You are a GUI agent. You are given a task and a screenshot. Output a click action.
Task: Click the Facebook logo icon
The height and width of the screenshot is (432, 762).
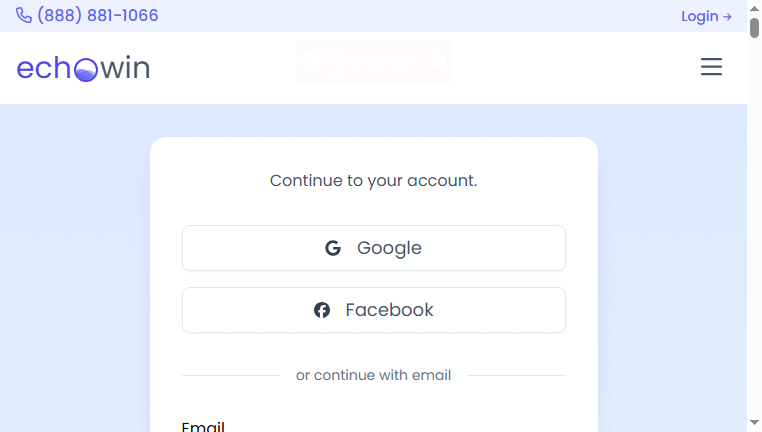pyautogui.click(x=322, y=310)
